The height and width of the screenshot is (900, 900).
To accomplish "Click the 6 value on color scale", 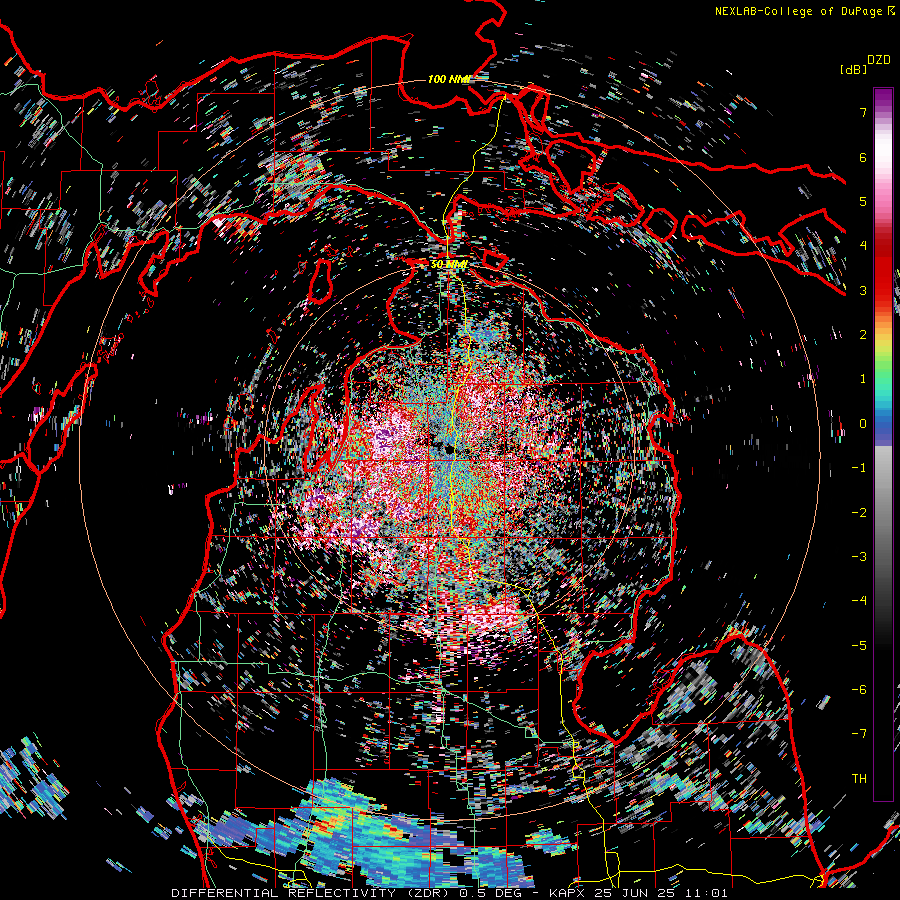I will [863, 157].
